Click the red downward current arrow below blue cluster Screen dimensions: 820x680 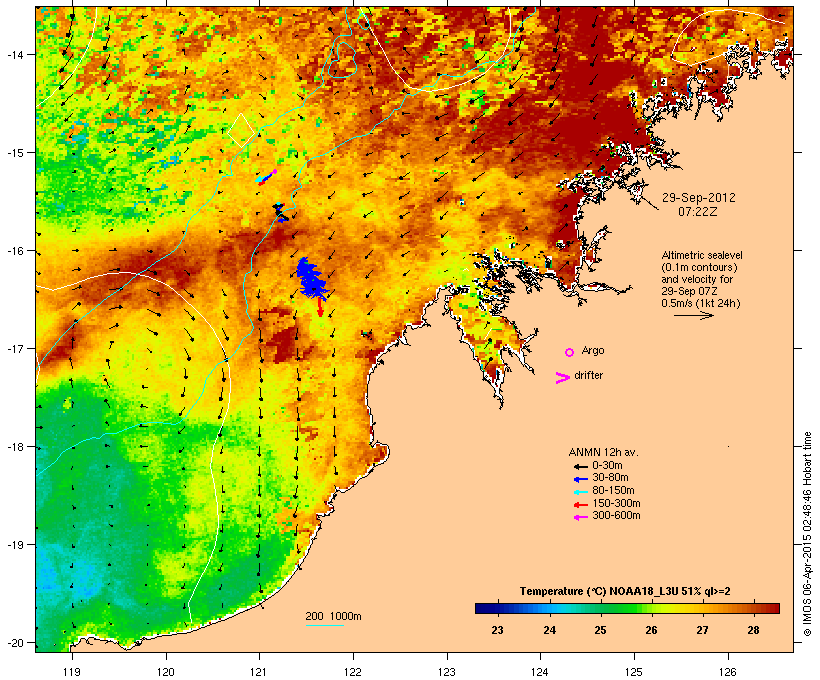point(320,307)
